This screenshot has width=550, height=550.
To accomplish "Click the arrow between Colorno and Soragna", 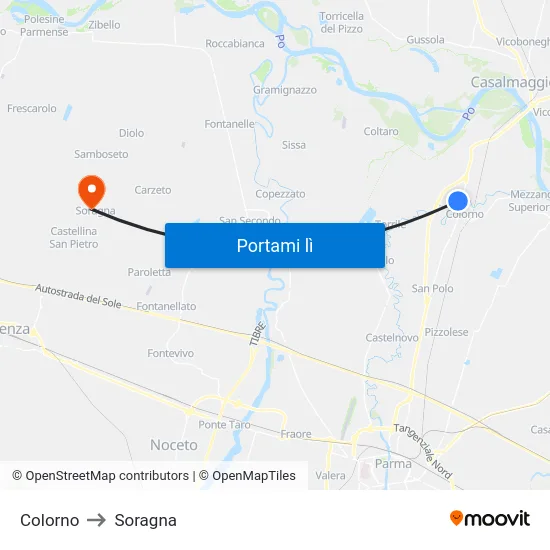I will (x=96, y=520).
